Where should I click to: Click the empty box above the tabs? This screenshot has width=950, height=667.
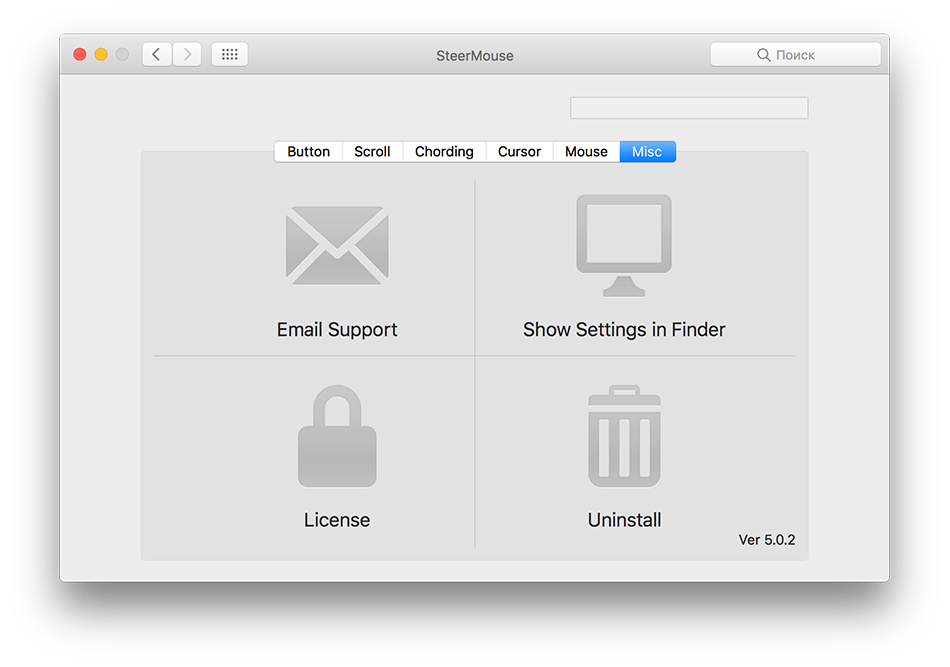689,108
